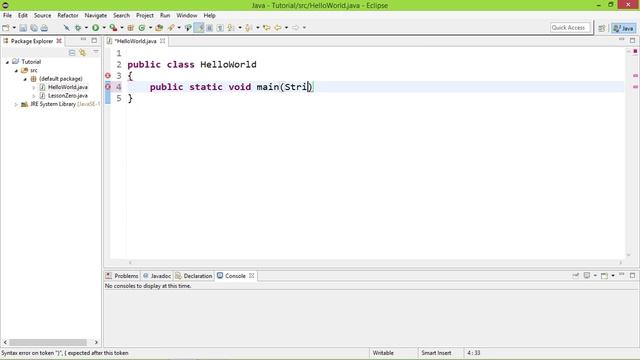Select the HelloWorld.java editor tab
The width and height of the screenshot is (640, 360).
point(136,41)
